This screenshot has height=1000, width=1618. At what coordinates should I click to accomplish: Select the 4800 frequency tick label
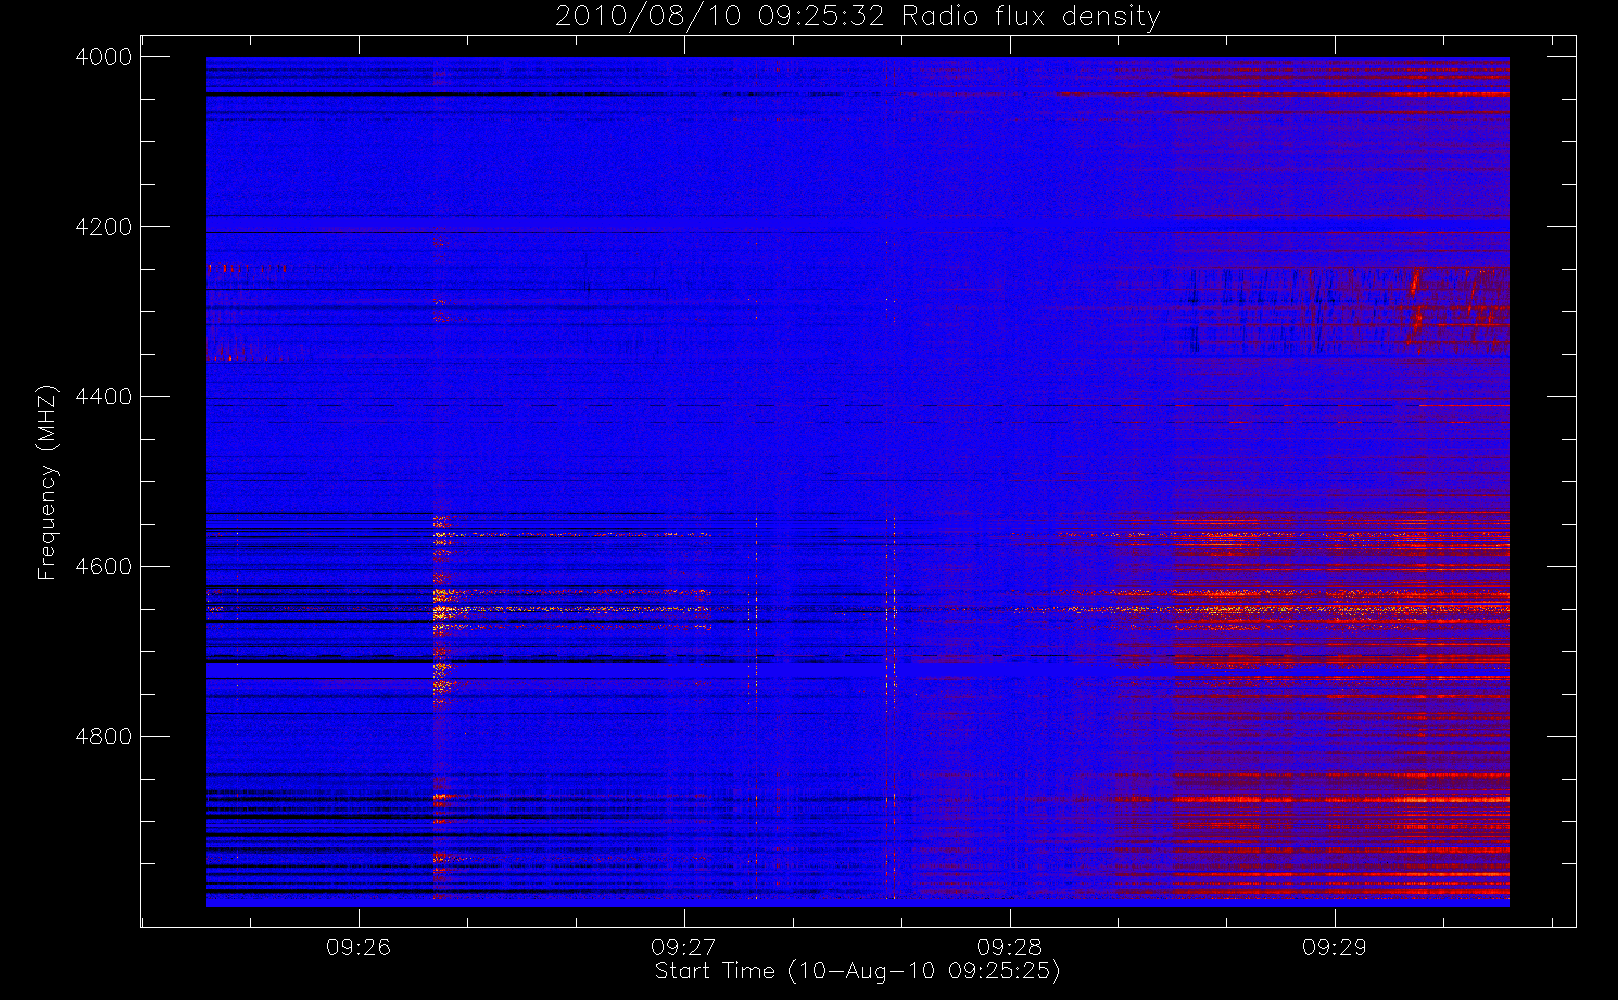[x=104, y=737]
